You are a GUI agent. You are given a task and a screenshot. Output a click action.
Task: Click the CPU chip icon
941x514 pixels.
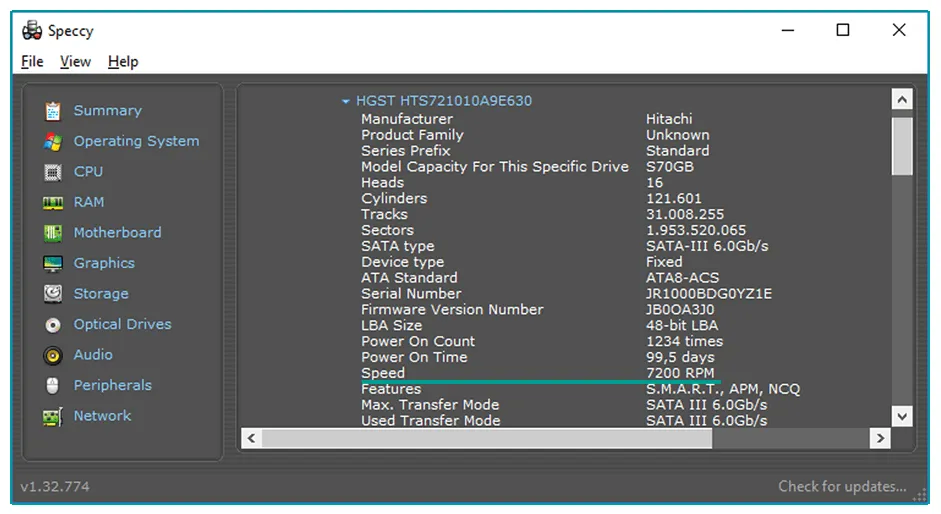53,172
